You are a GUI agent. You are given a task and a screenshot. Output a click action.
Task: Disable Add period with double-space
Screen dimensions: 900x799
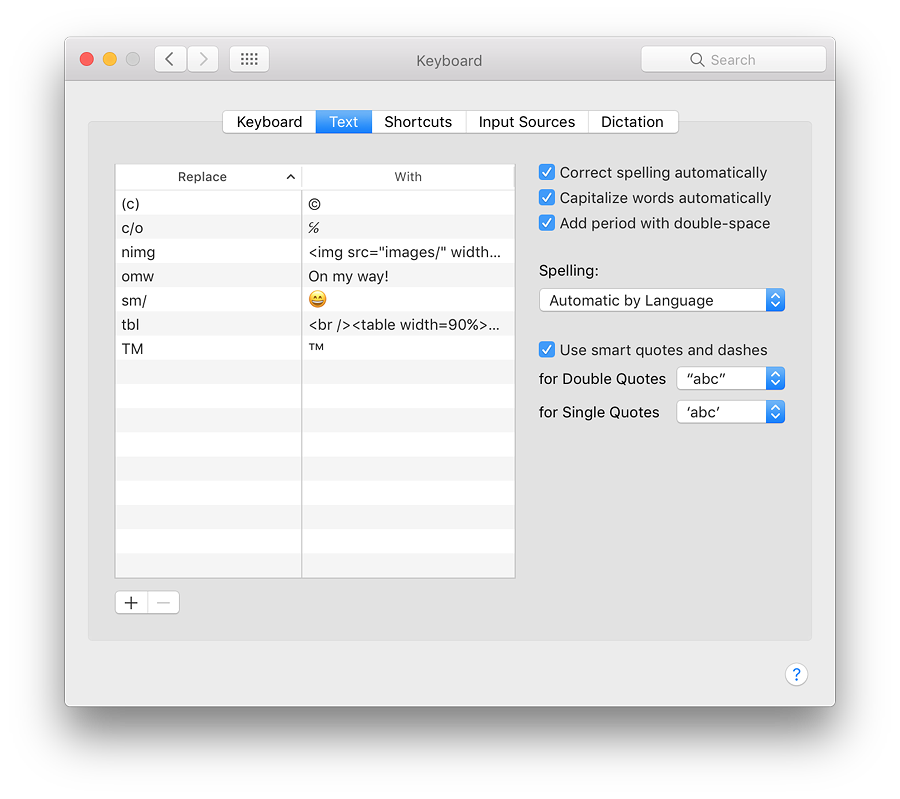[546, 223]
